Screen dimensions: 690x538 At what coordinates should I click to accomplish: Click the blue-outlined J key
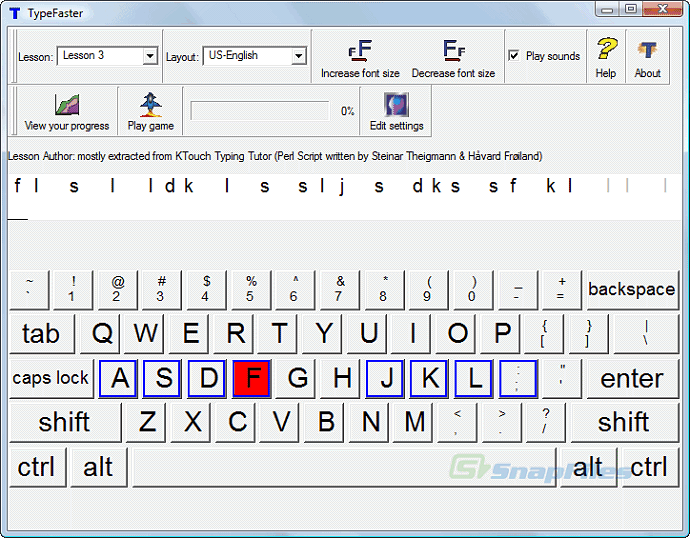coord(385,378)
